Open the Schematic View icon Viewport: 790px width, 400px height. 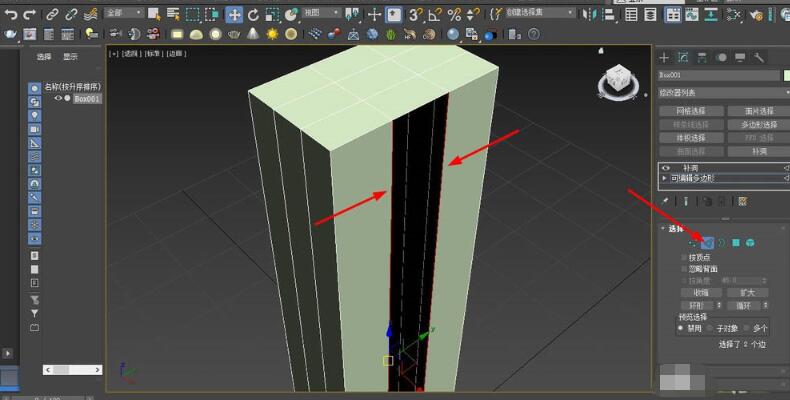pyautogui.click(x=710, y=15)
